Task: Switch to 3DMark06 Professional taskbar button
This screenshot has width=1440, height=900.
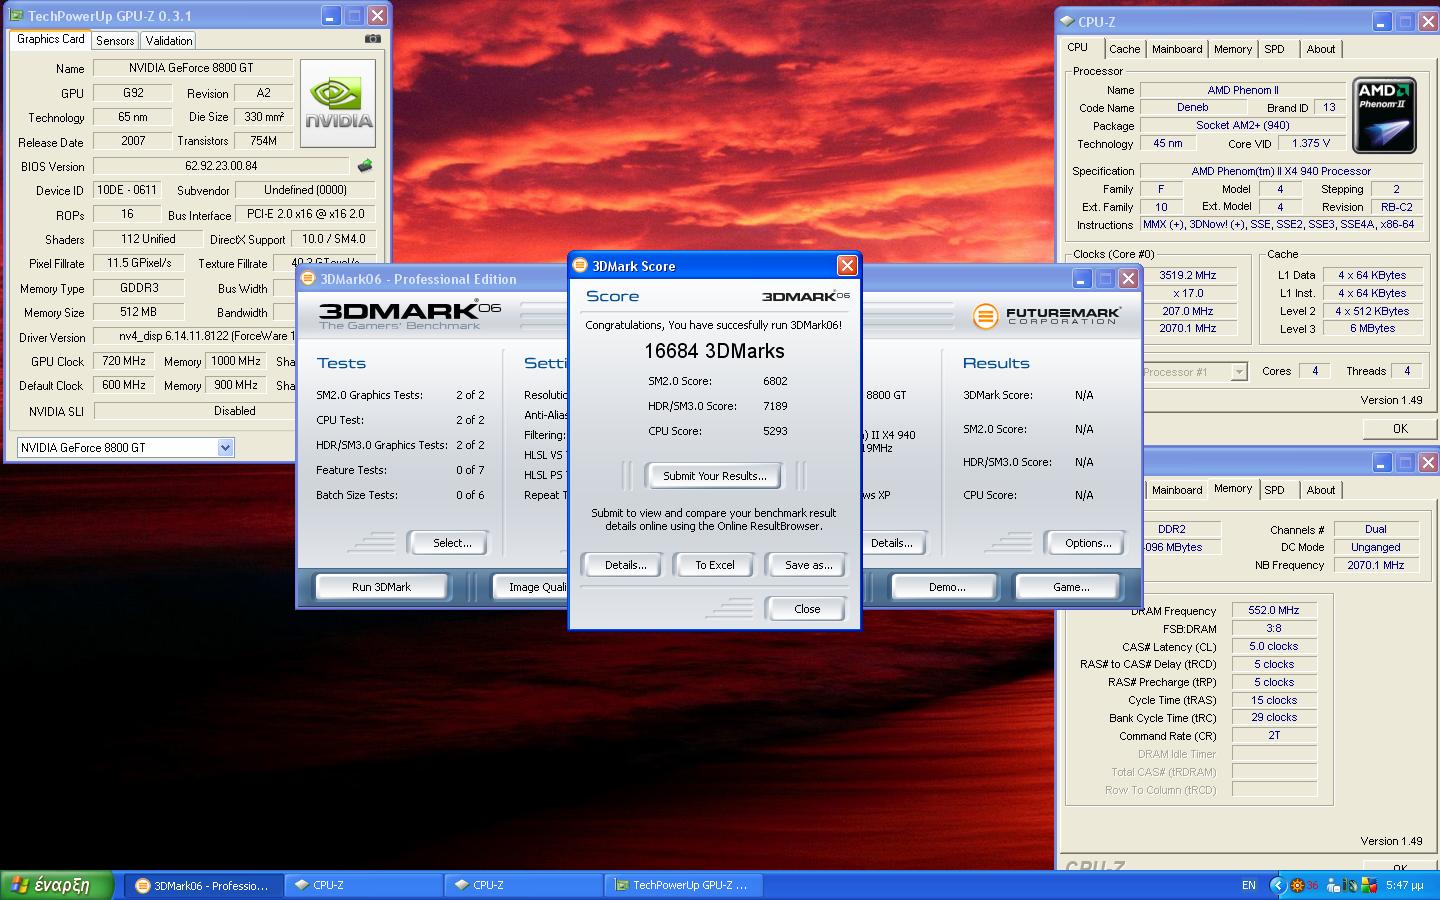Action: pos(204,885)
